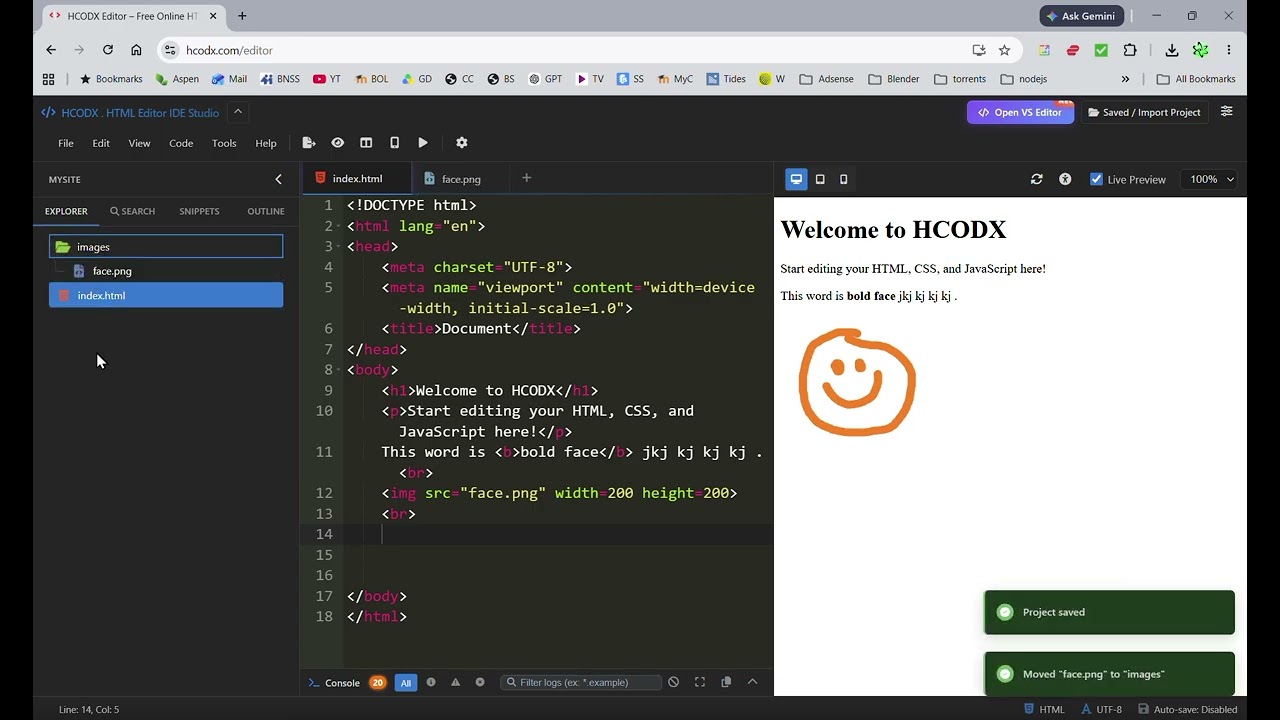Click the Saved / Import Project button
The image size is (1280, 720).
click(x=1144, y=112)
